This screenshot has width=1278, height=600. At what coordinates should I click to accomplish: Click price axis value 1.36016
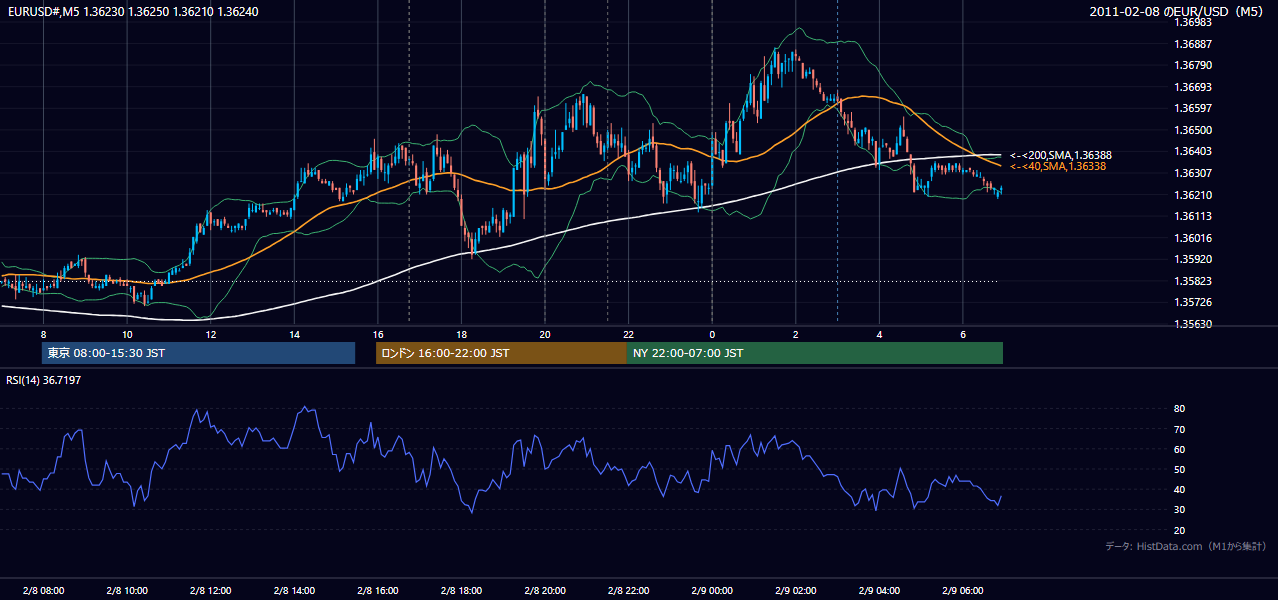[x=1192, y=238]
